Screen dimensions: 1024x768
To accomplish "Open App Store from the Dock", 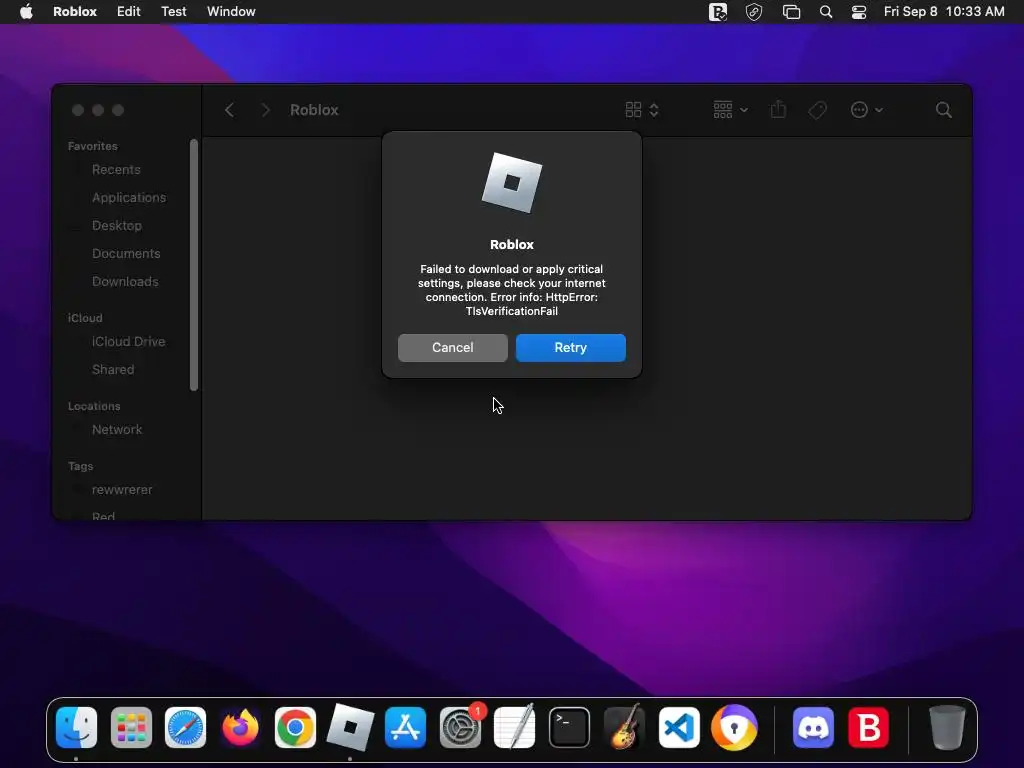I will 405,728.
